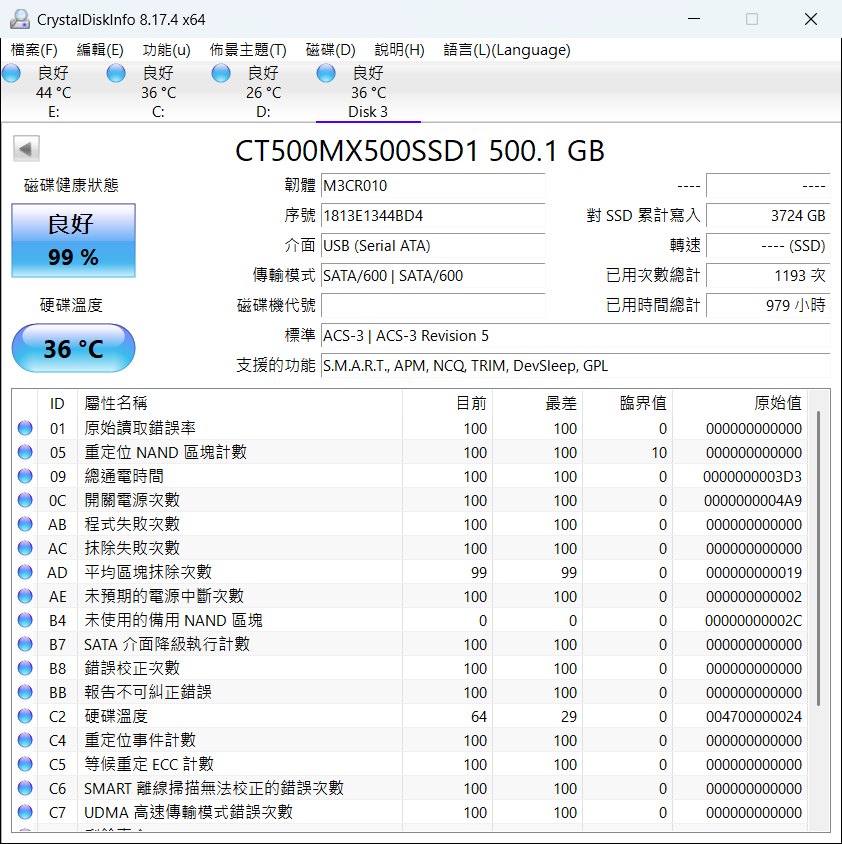Select the Disk 3 tab
The height and width of the screenshot is (844, 842).
point(368,92)
